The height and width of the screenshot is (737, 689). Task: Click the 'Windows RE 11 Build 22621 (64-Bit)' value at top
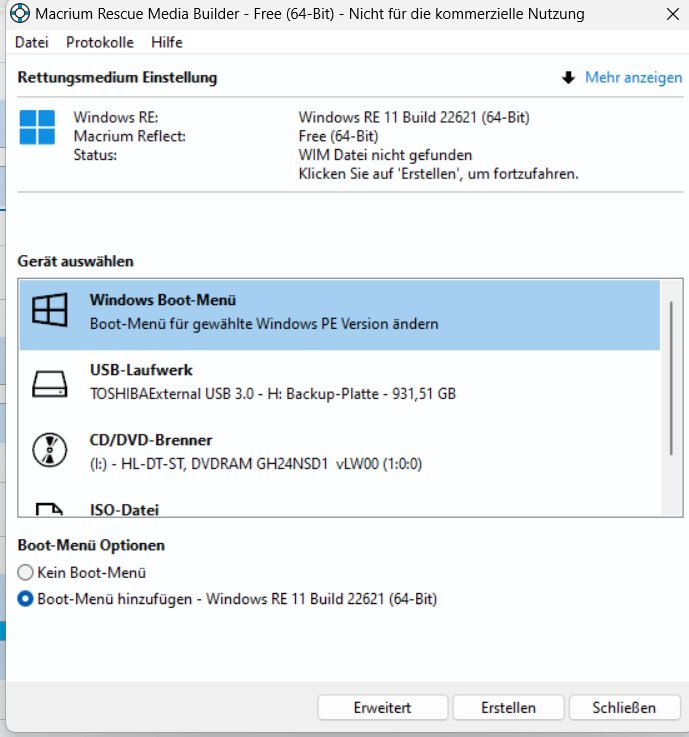point(414,117)
